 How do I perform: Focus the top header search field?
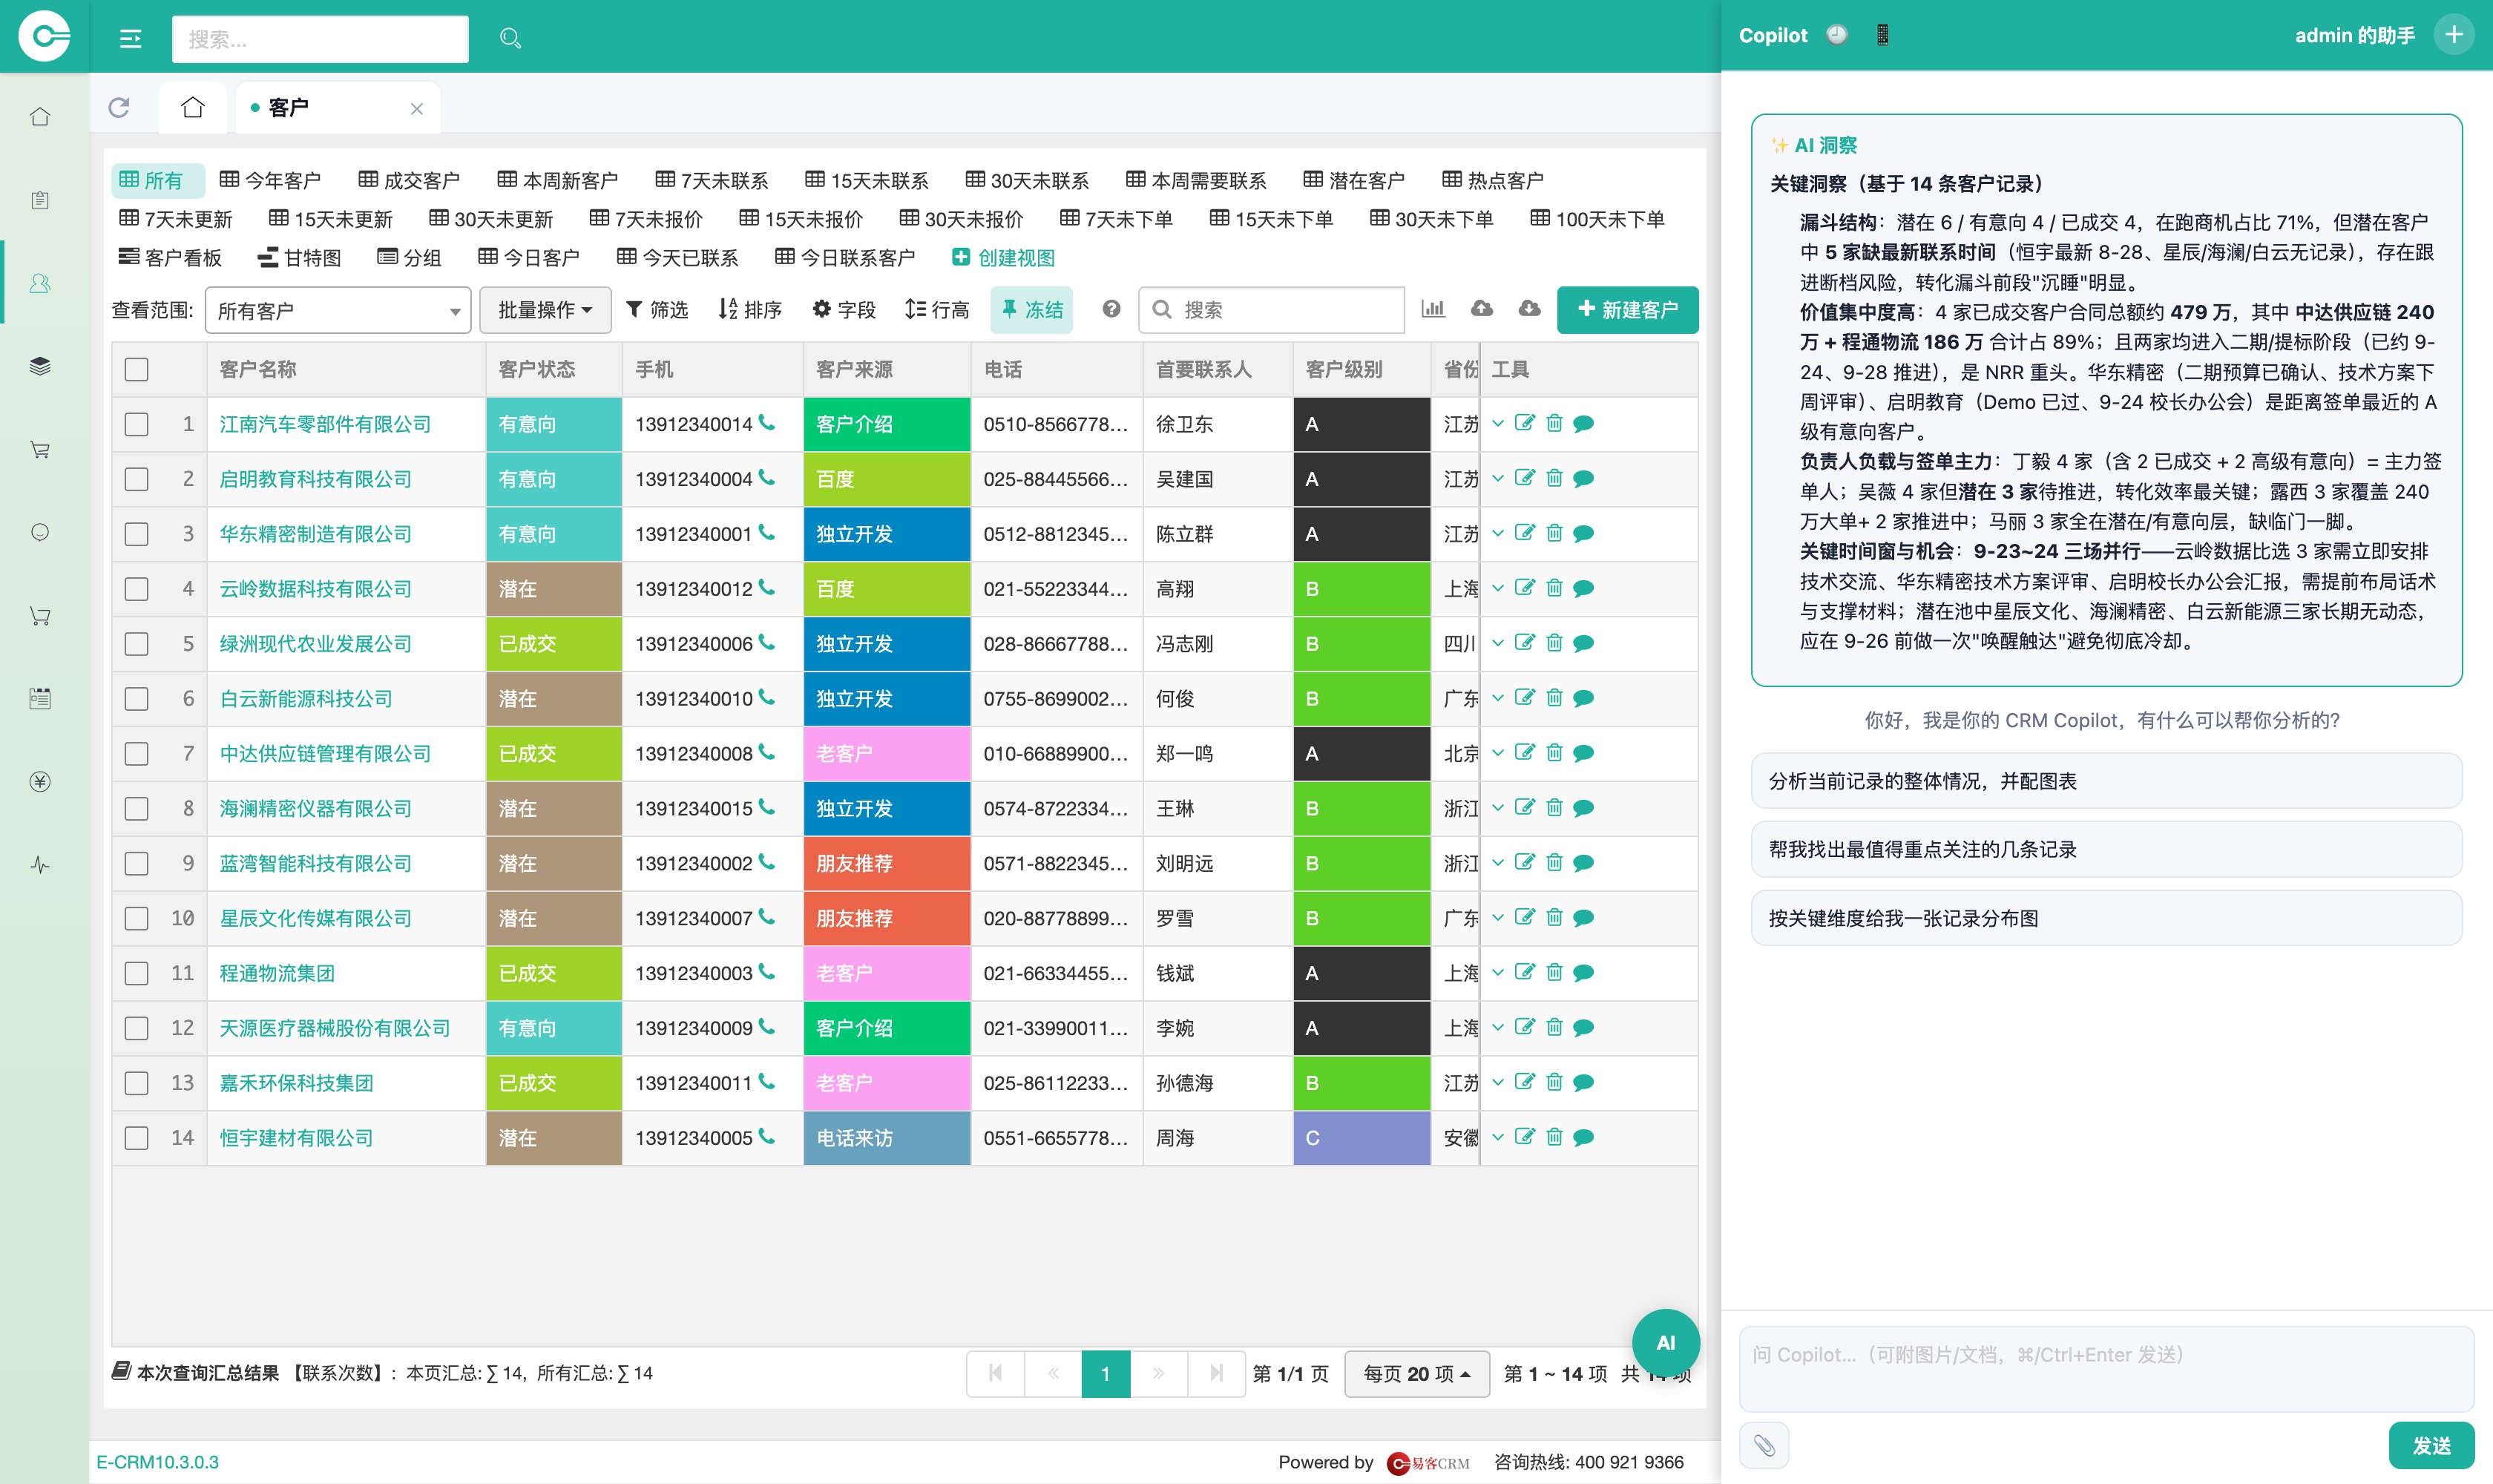tap(320, 39)
